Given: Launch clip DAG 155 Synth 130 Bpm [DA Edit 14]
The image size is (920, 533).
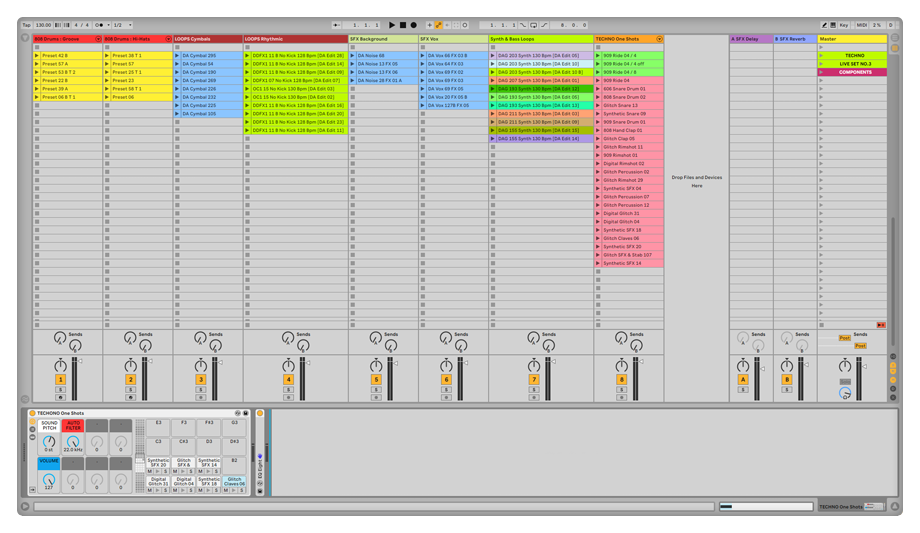Looking at the screenshot, I should pos(493,139).
